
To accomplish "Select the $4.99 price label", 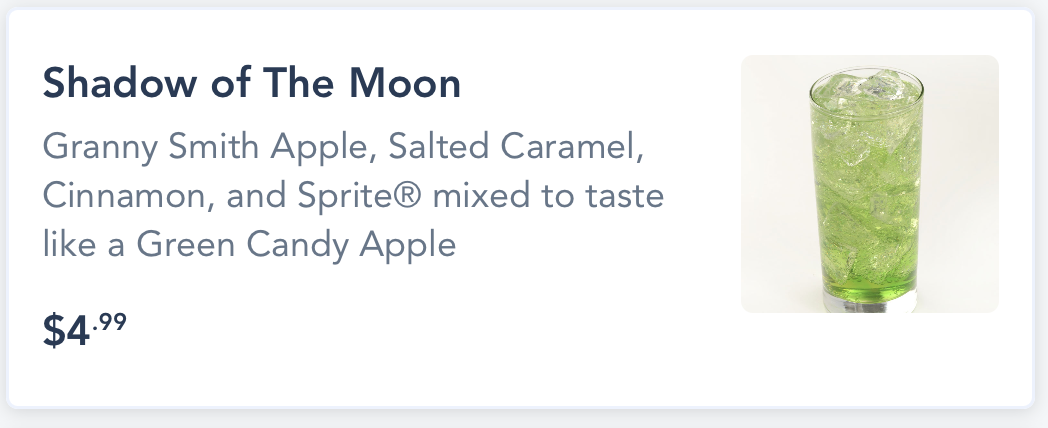I will pos(84,330).
